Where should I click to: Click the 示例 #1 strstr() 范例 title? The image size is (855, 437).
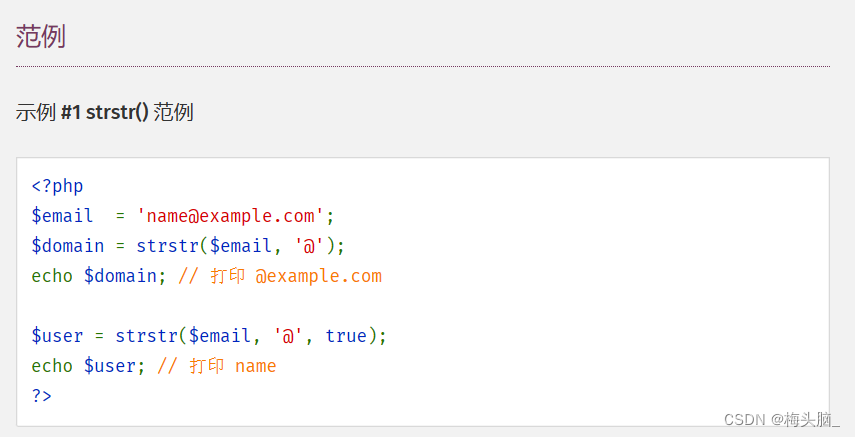[104, 112]
